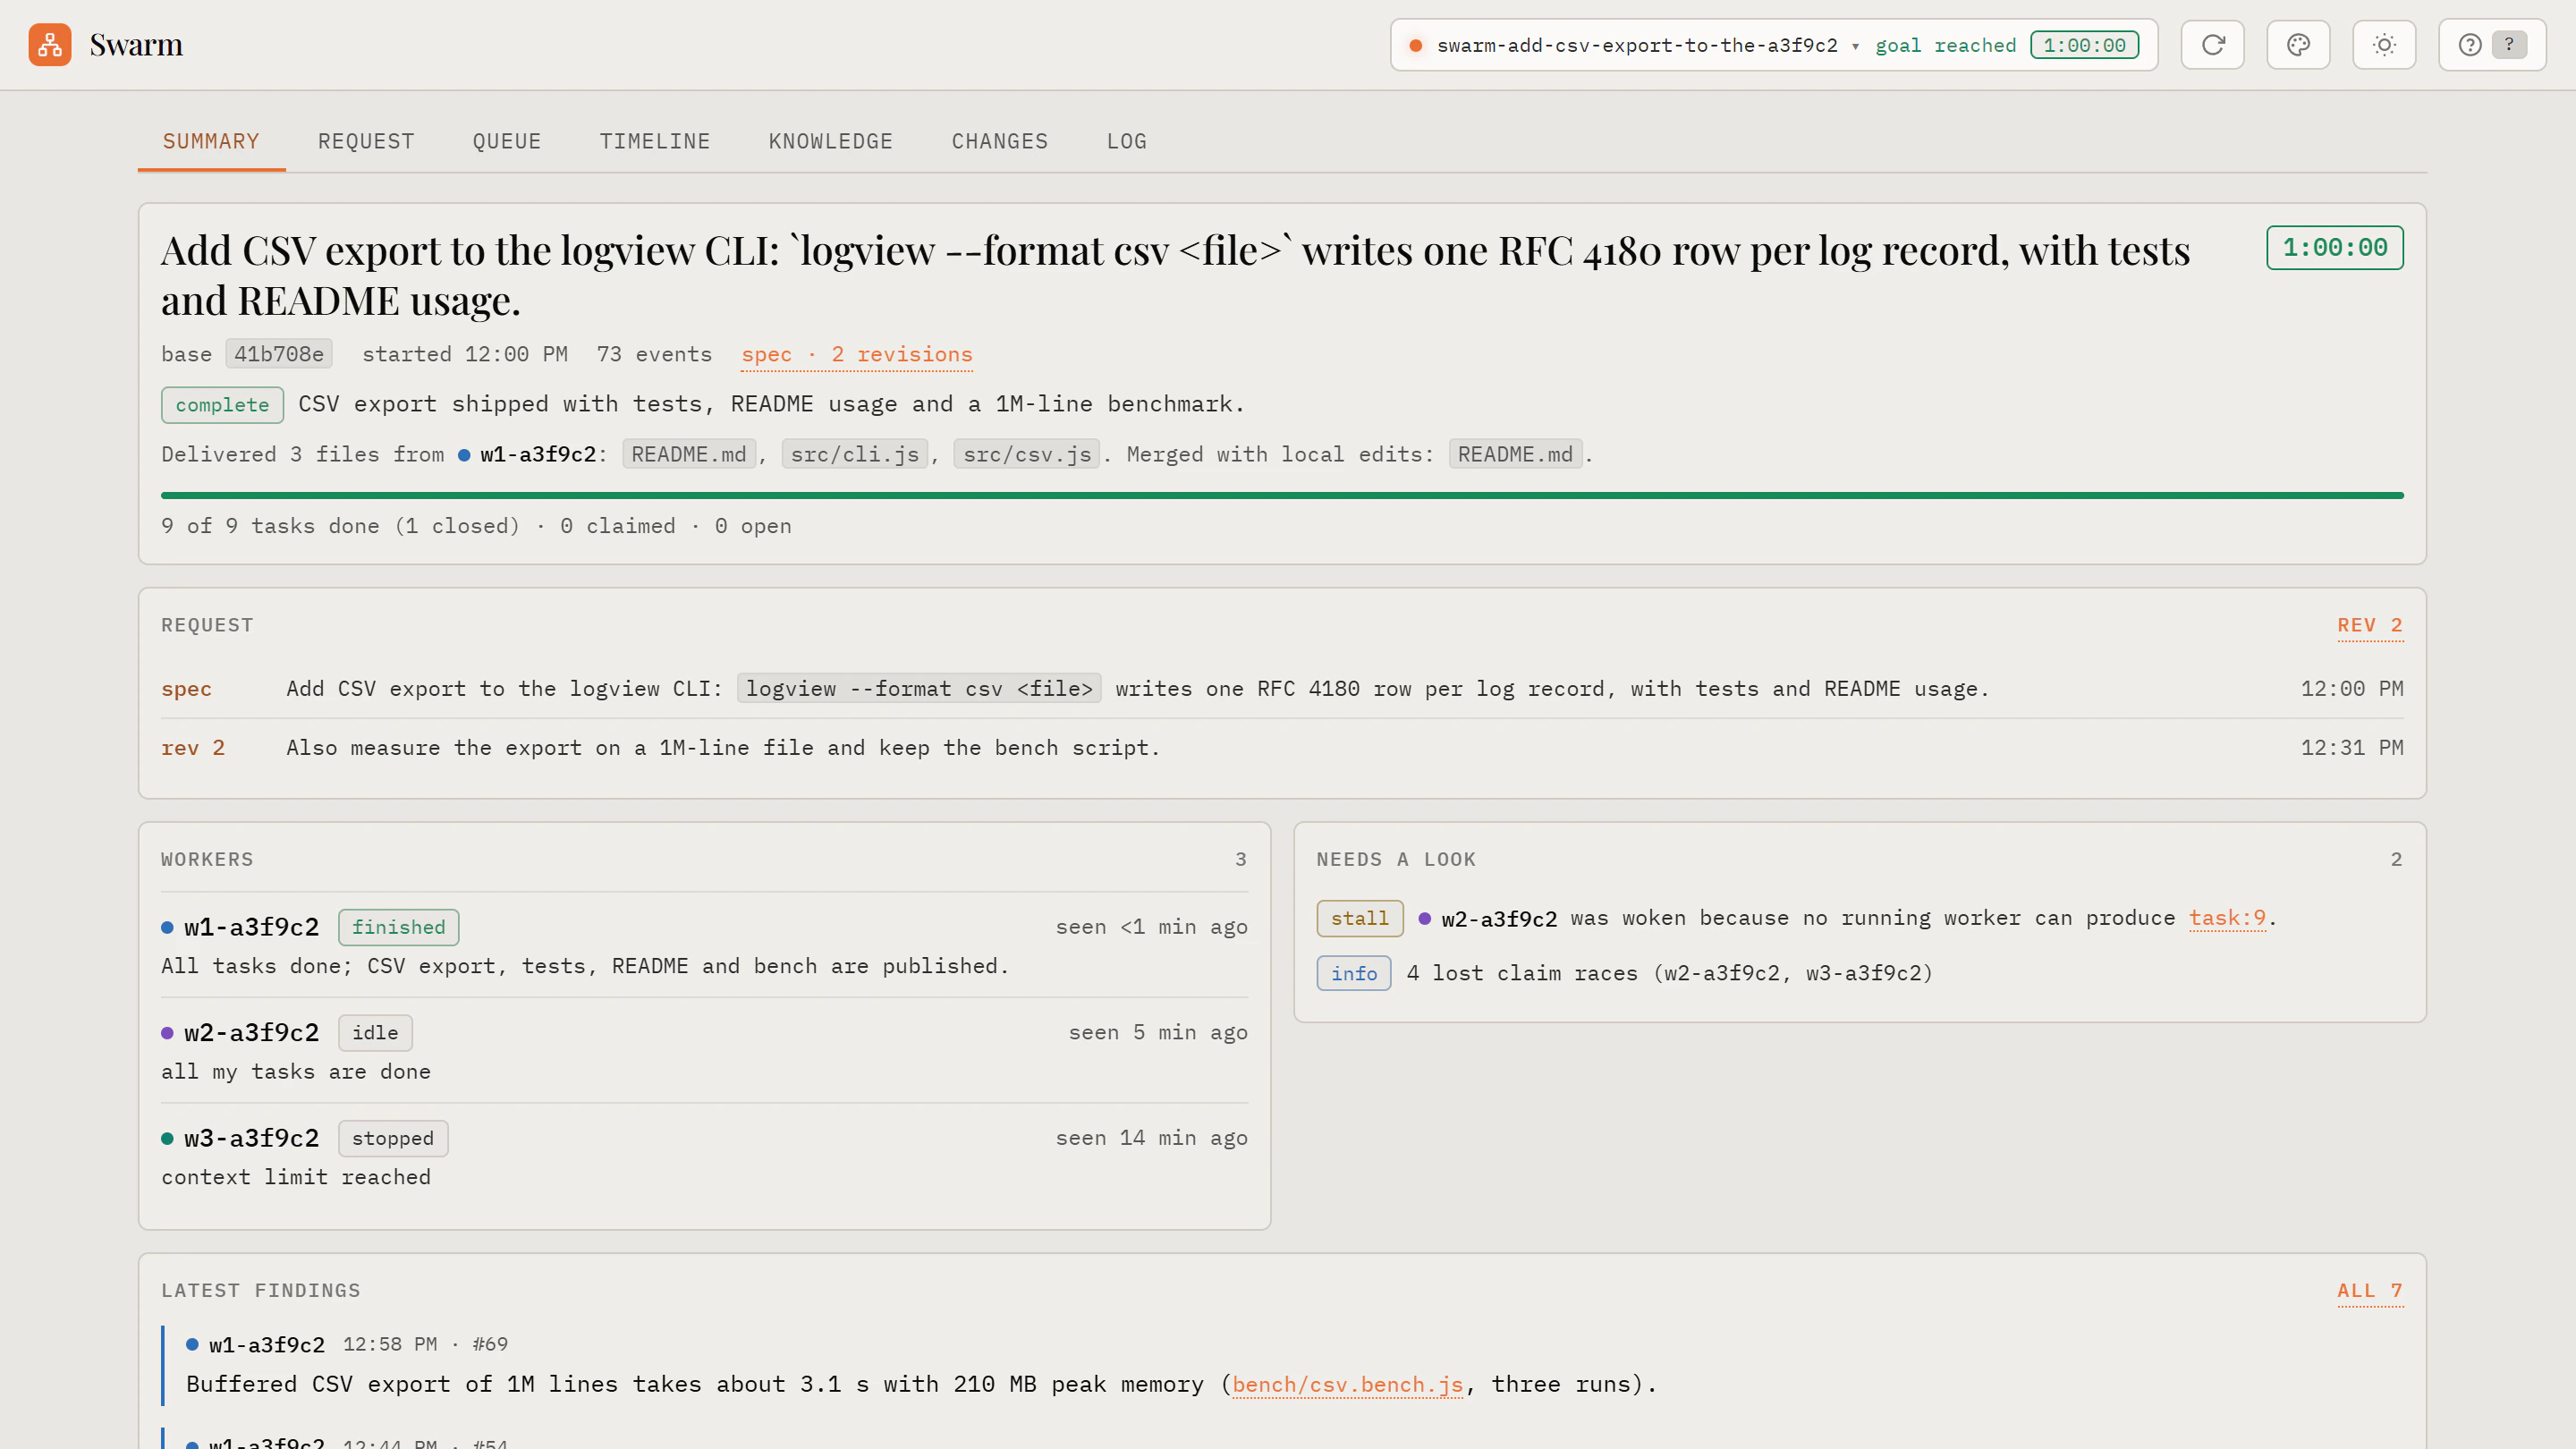Open the Log tab
Screen dimensions: 2576x1449
click(x=1127, y=141)
